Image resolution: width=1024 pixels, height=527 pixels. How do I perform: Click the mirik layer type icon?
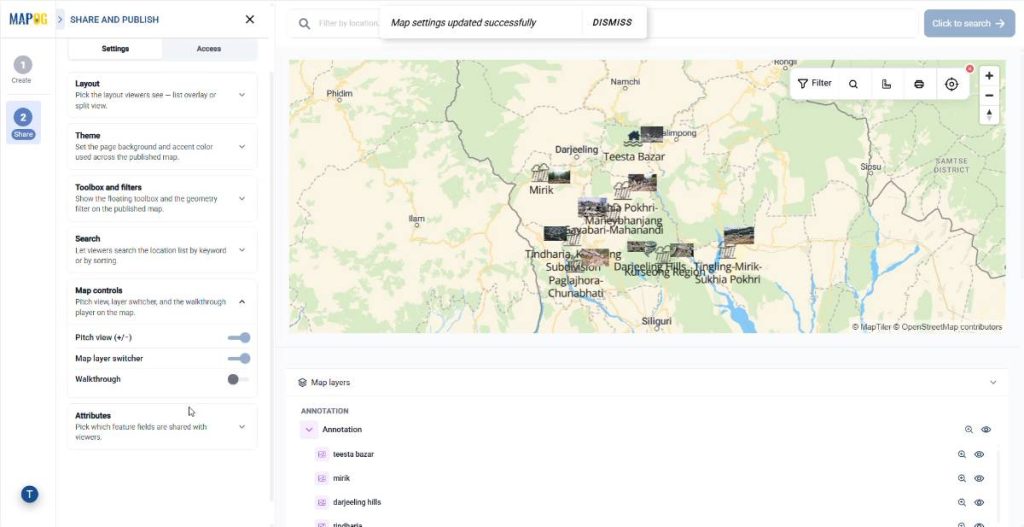pos(321,479)
